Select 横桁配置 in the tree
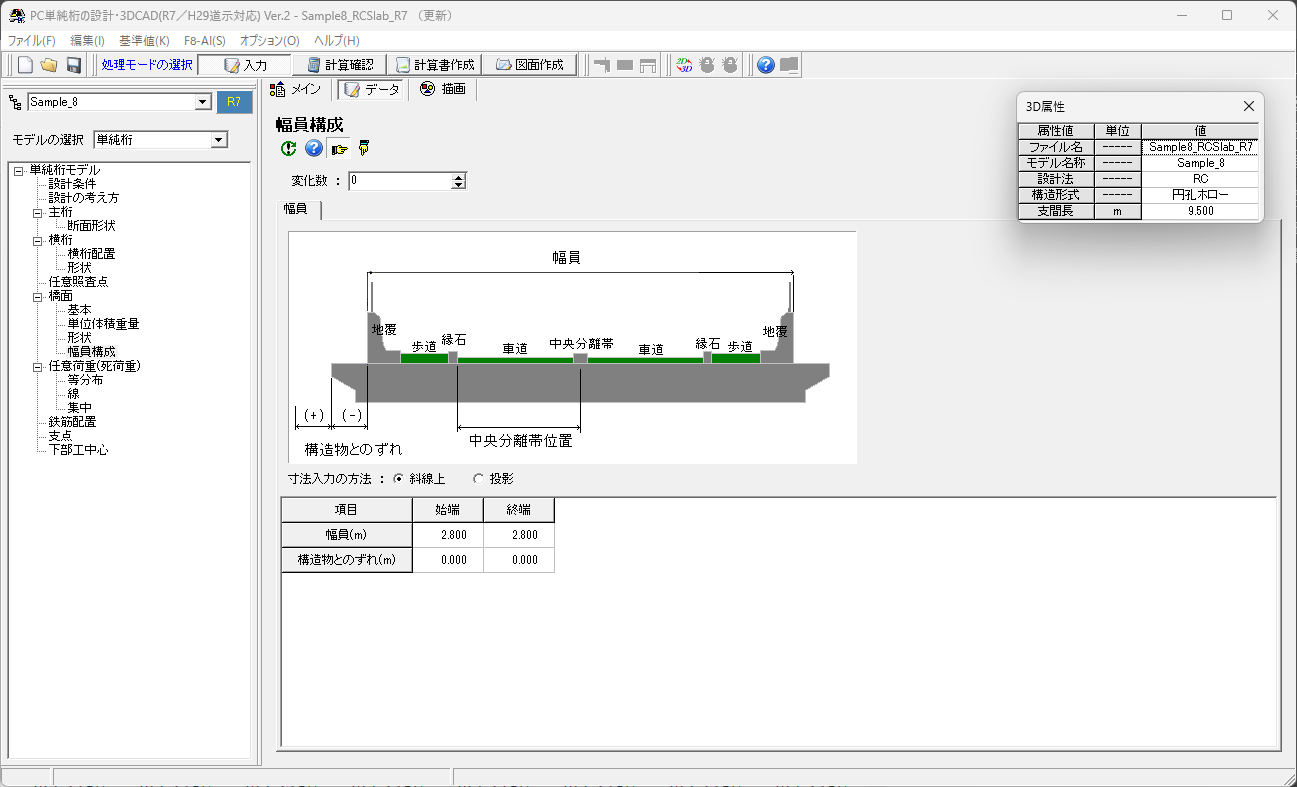 [91, 254]
